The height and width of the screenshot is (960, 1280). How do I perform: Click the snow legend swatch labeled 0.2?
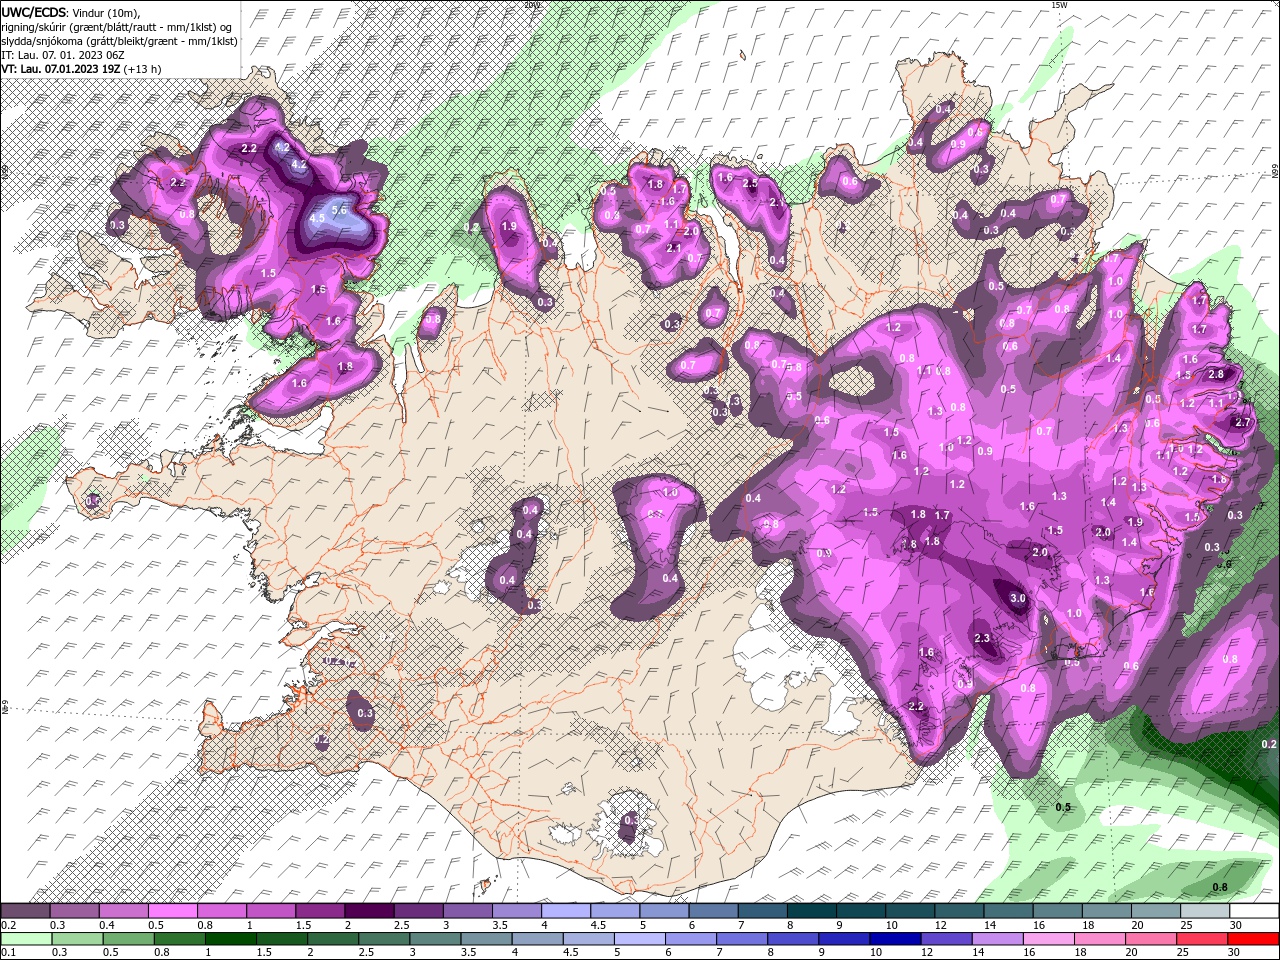(25, 911)
